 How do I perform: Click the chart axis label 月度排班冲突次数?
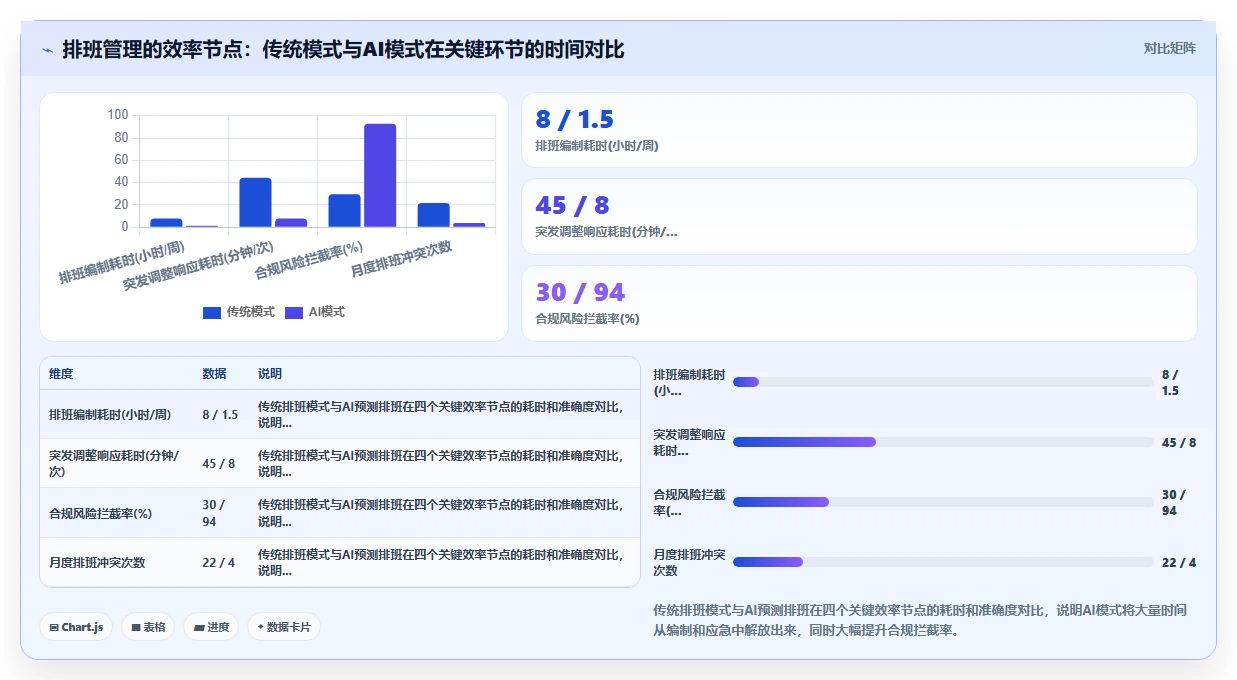[401, 259]
